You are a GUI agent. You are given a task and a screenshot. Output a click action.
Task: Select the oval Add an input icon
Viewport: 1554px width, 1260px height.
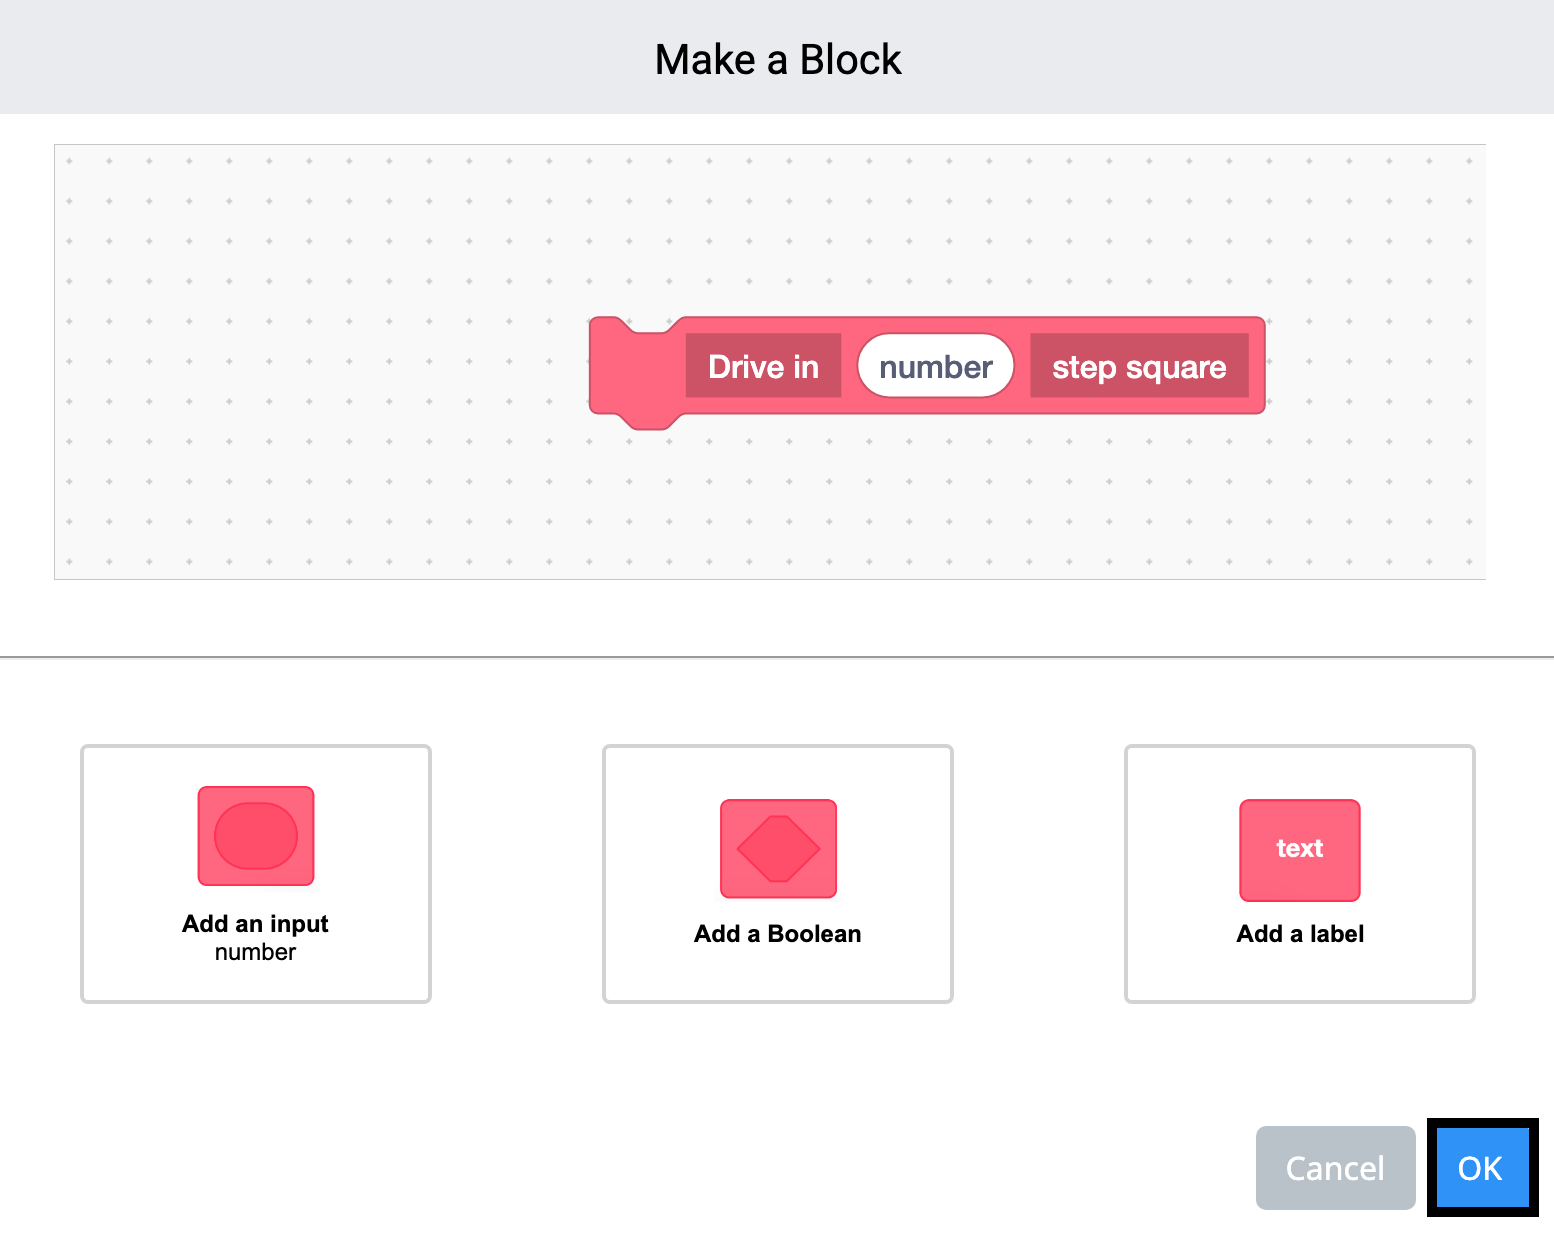point(256,836)
